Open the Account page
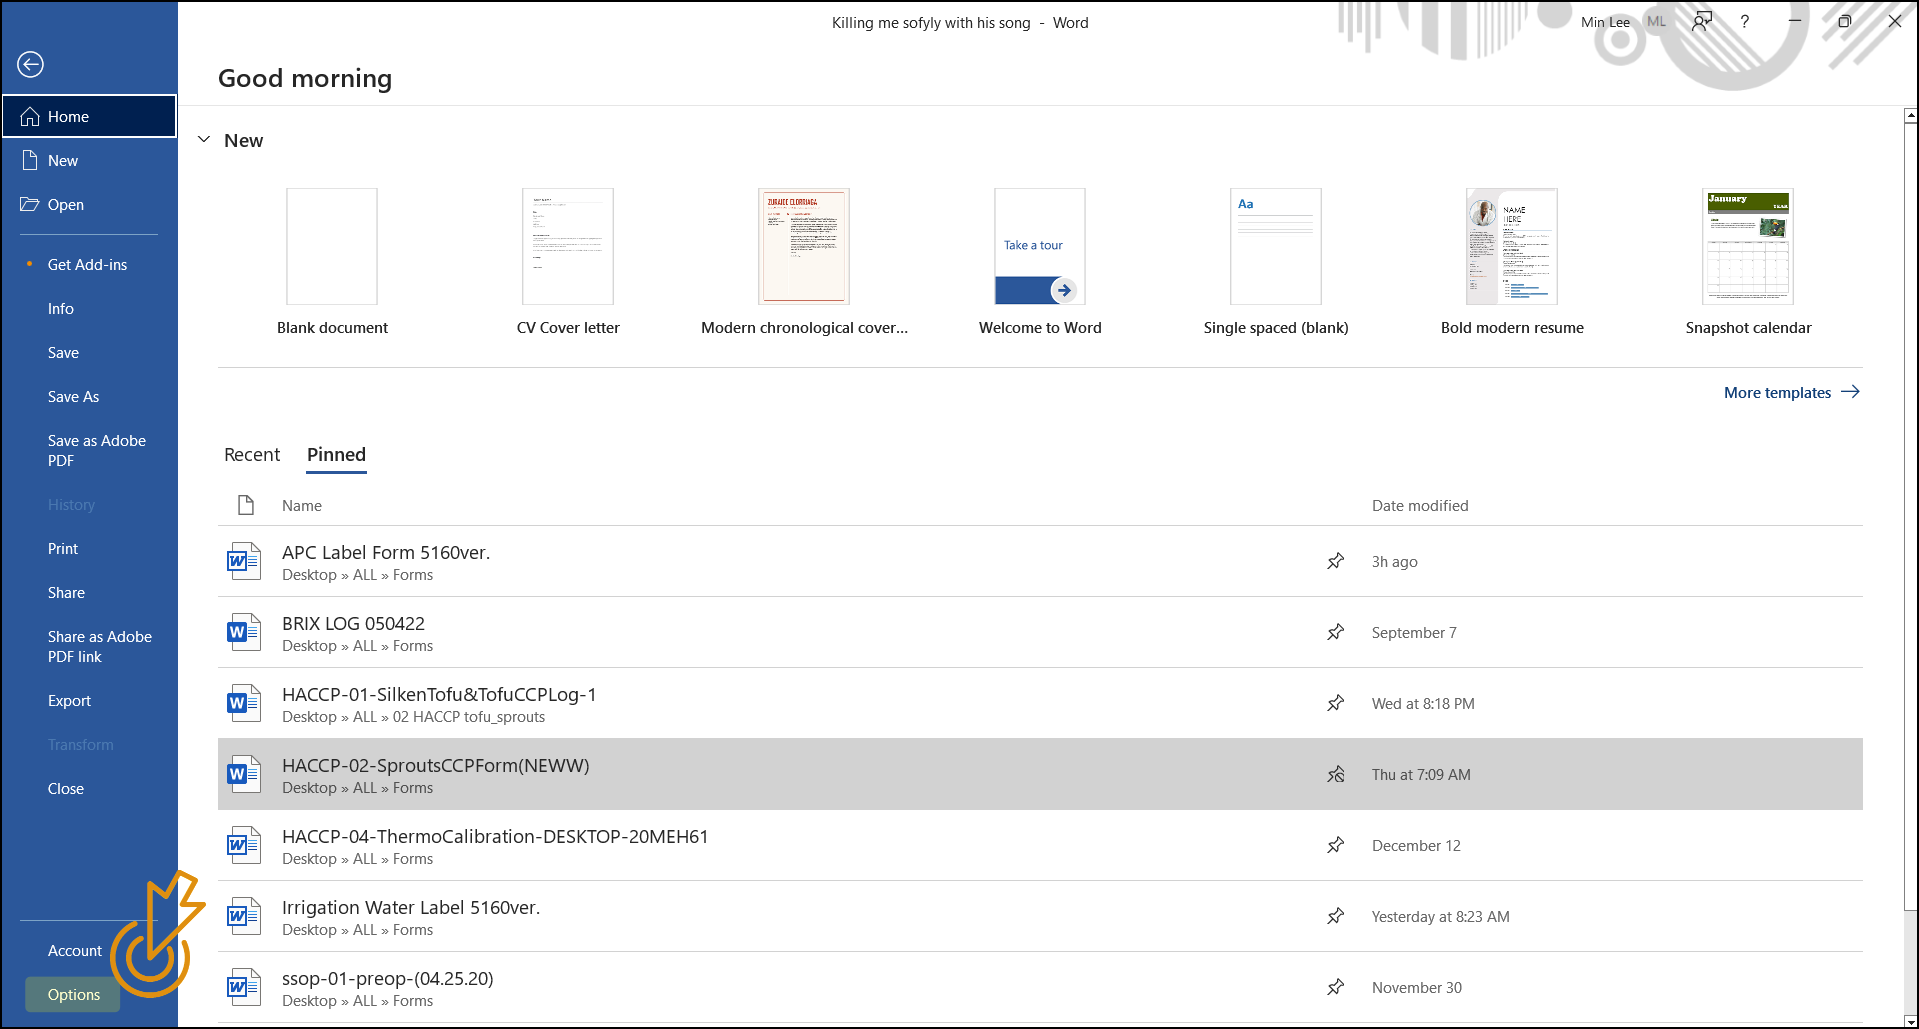Viewport: 1919px width, 1029px height. [x=75, y=950]
